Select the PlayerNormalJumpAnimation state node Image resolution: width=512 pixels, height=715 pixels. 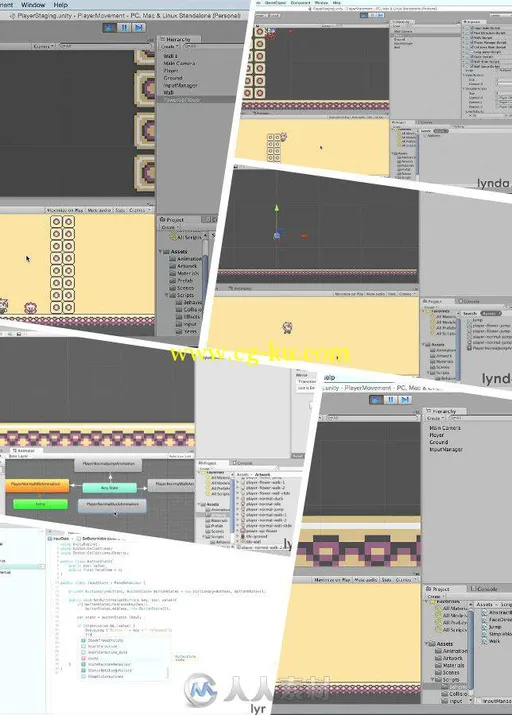coord(108,464)
